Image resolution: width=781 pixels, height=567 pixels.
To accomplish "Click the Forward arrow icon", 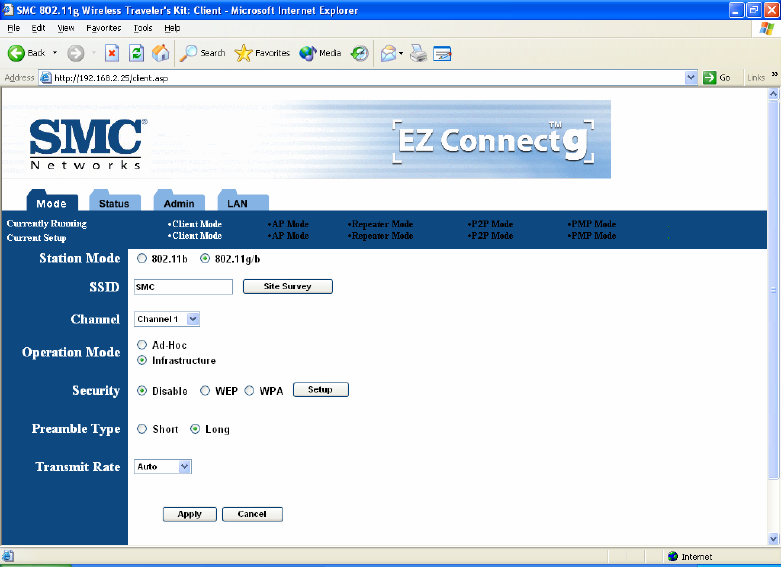I will (76, 53).
